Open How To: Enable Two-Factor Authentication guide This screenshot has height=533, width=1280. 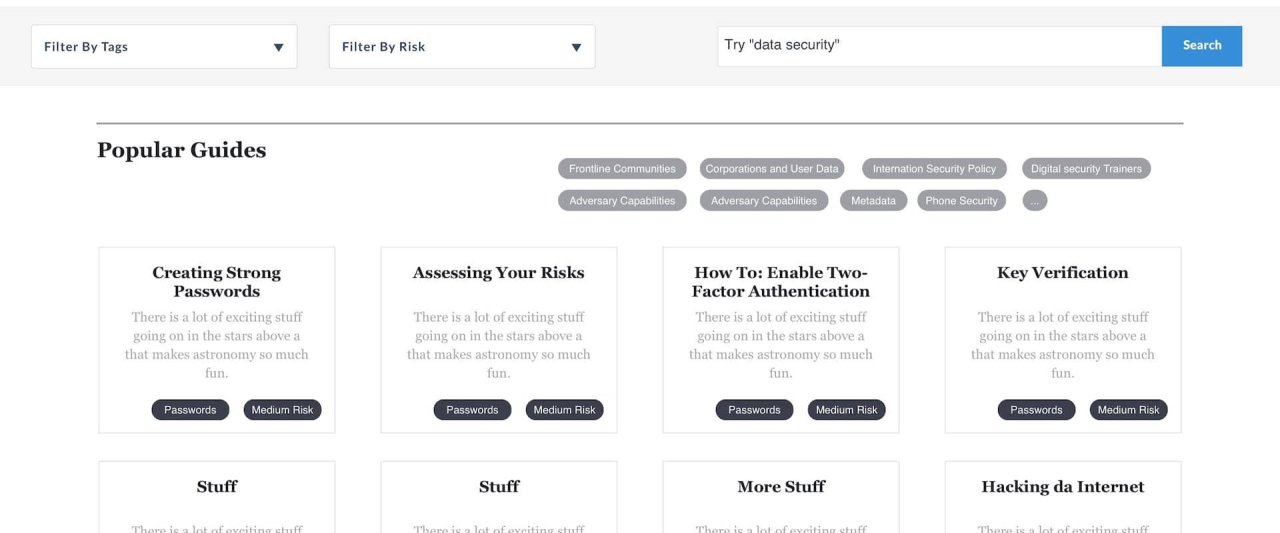[x=781, y=282]
